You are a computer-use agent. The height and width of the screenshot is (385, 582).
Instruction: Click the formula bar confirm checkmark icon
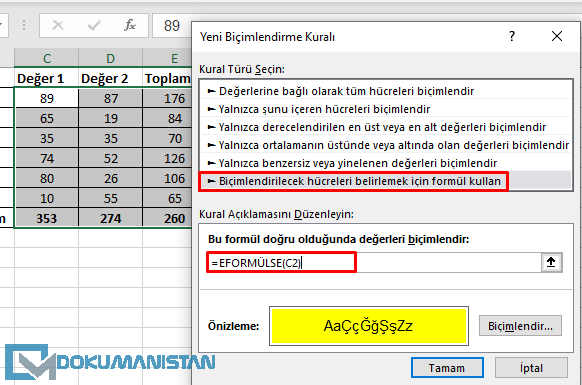[x=94, y=25]
